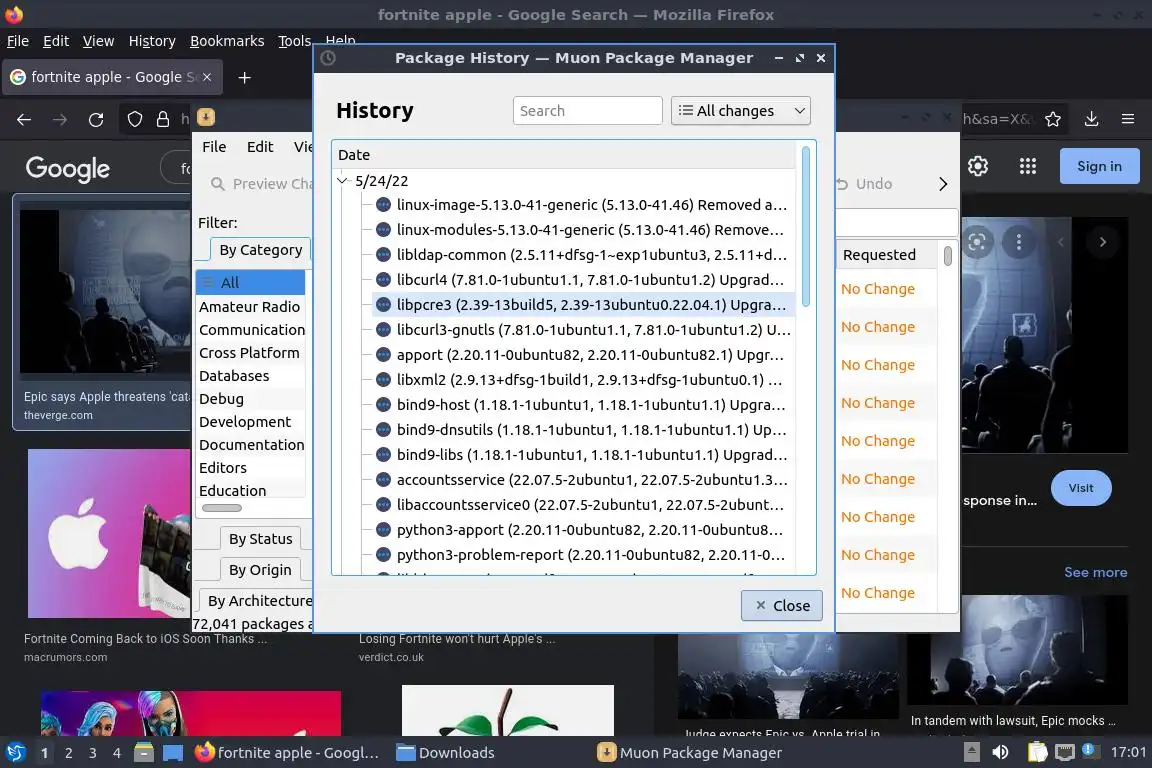
Task: Open Google apps grid
Action: coord(1028,166)
